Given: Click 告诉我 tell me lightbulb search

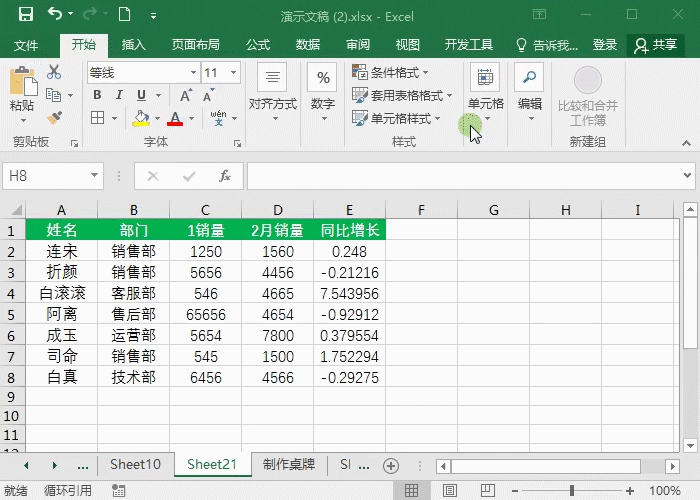Looking at the screenshot, I should pos(547,45).
